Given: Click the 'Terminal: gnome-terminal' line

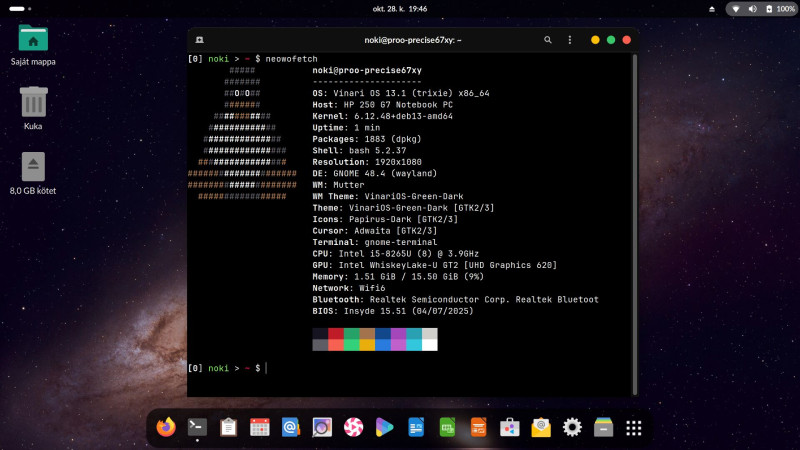Looking at the screenshot, I should tap(375, 242).
